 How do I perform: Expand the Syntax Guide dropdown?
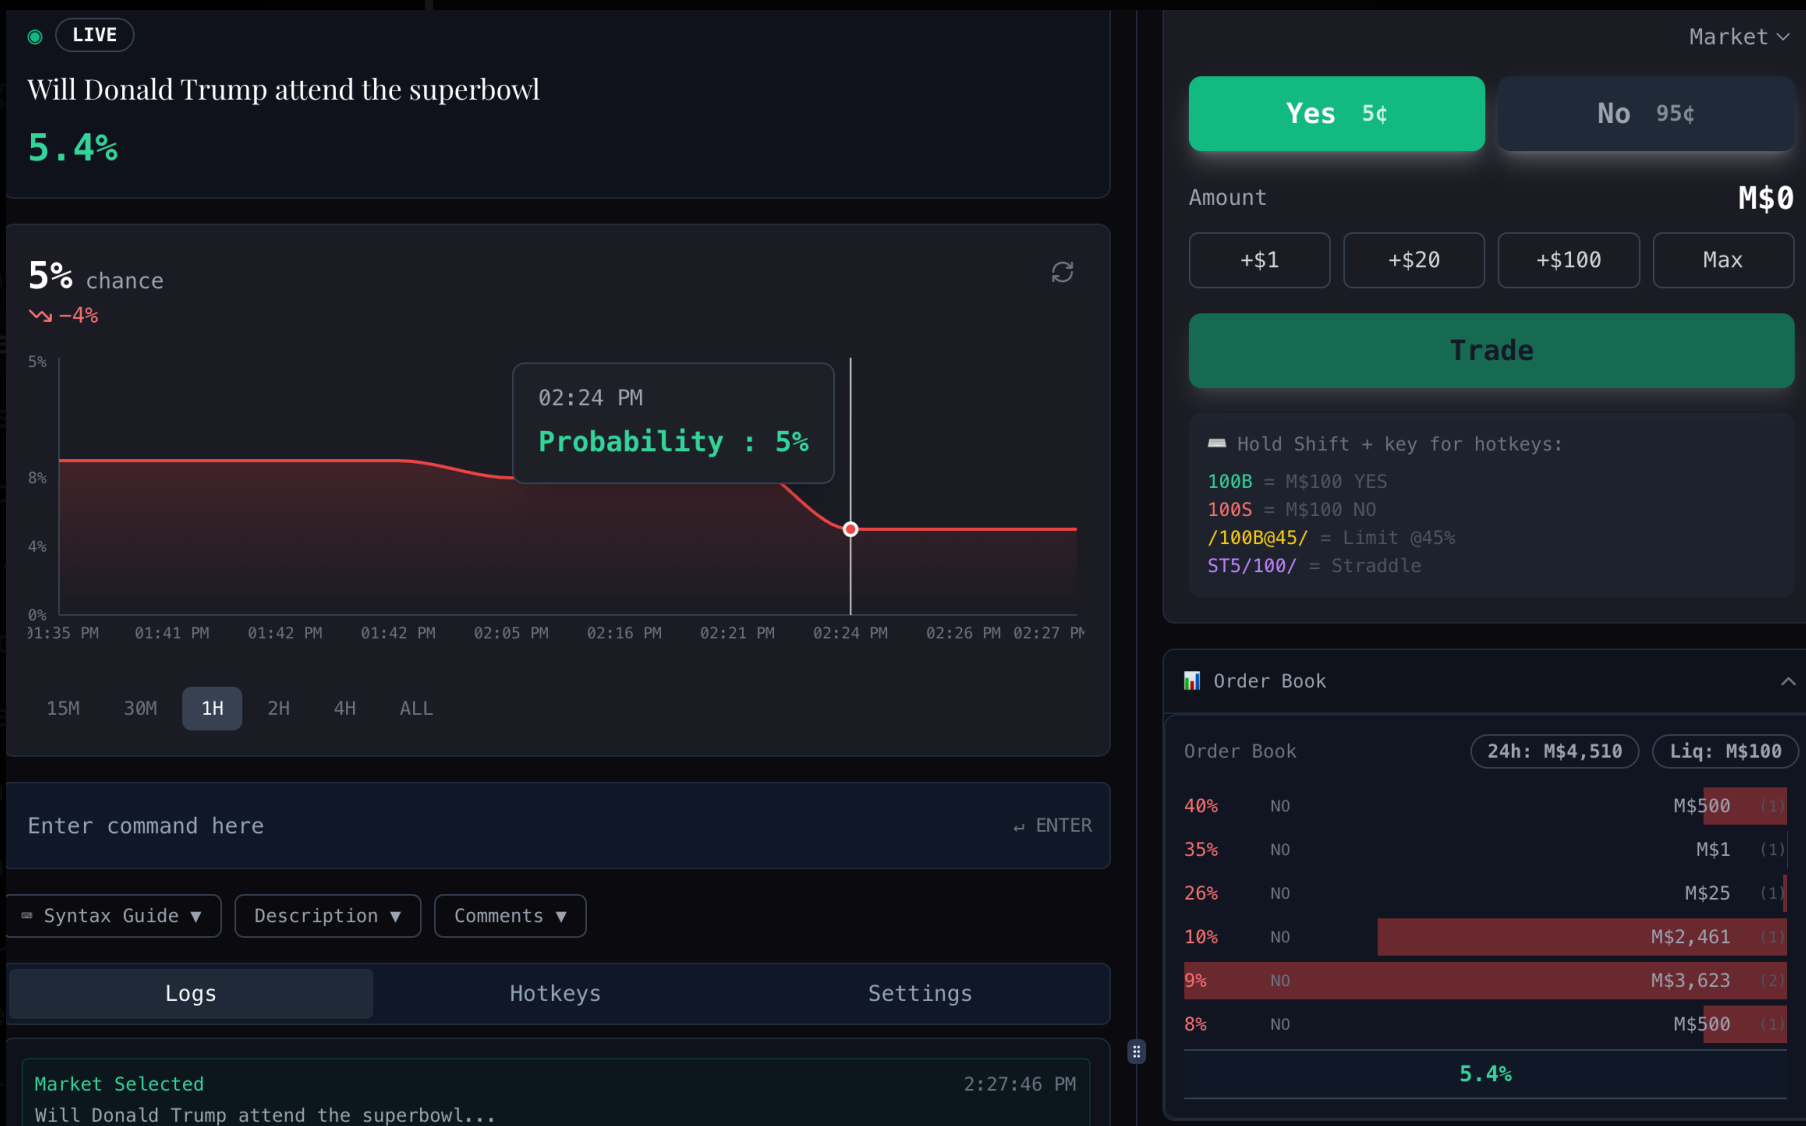tap(113, 916)
